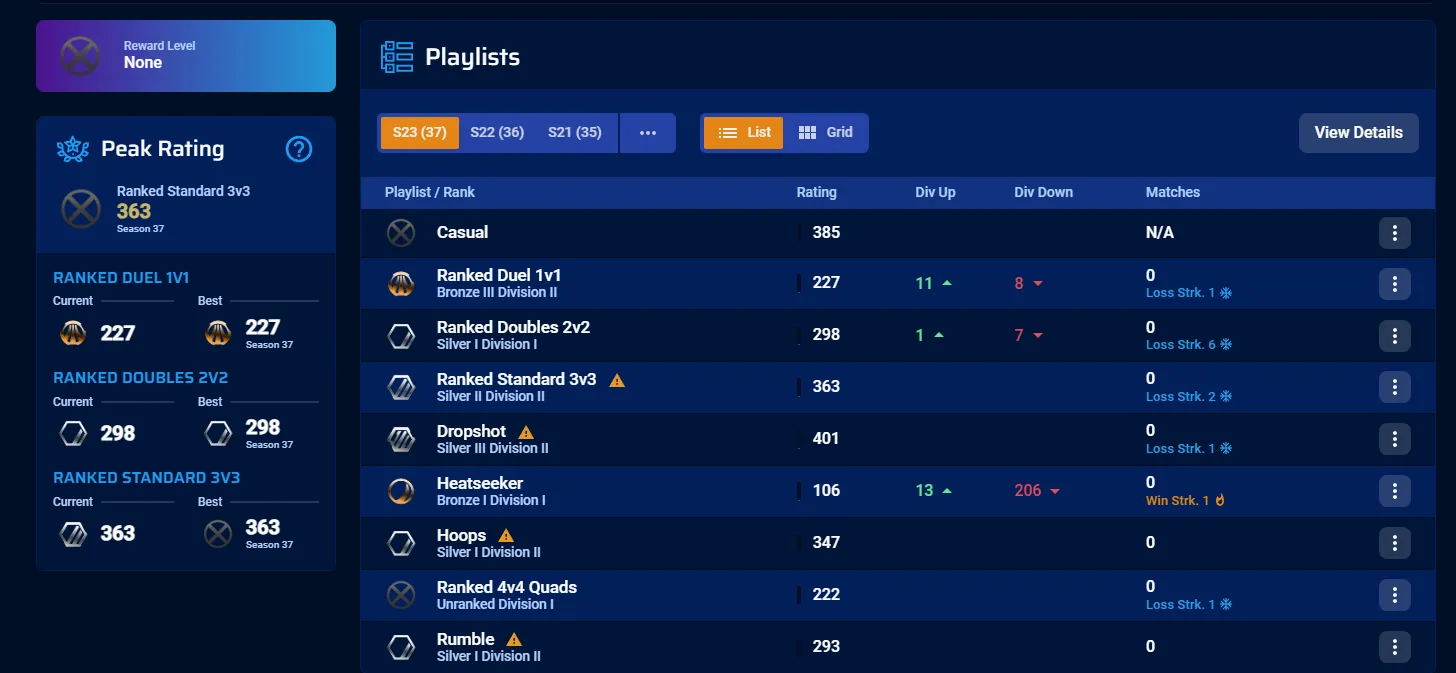Viewport: 1456px width, 673px height.
Task: Click the Ranked Standard 3v3 row rank icon
Action: (401, 388)
